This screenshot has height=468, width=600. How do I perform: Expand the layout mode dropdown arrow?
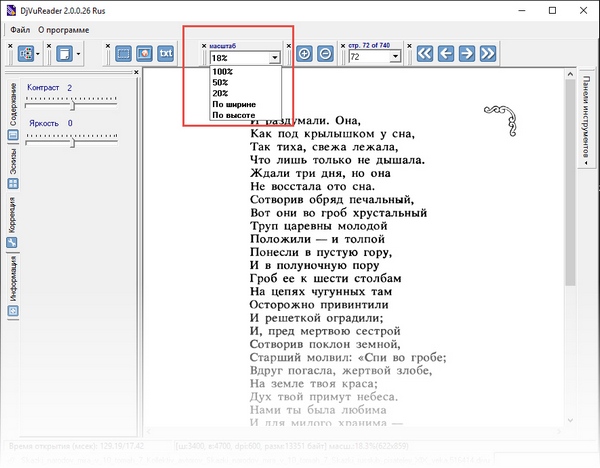coord(38,54)
